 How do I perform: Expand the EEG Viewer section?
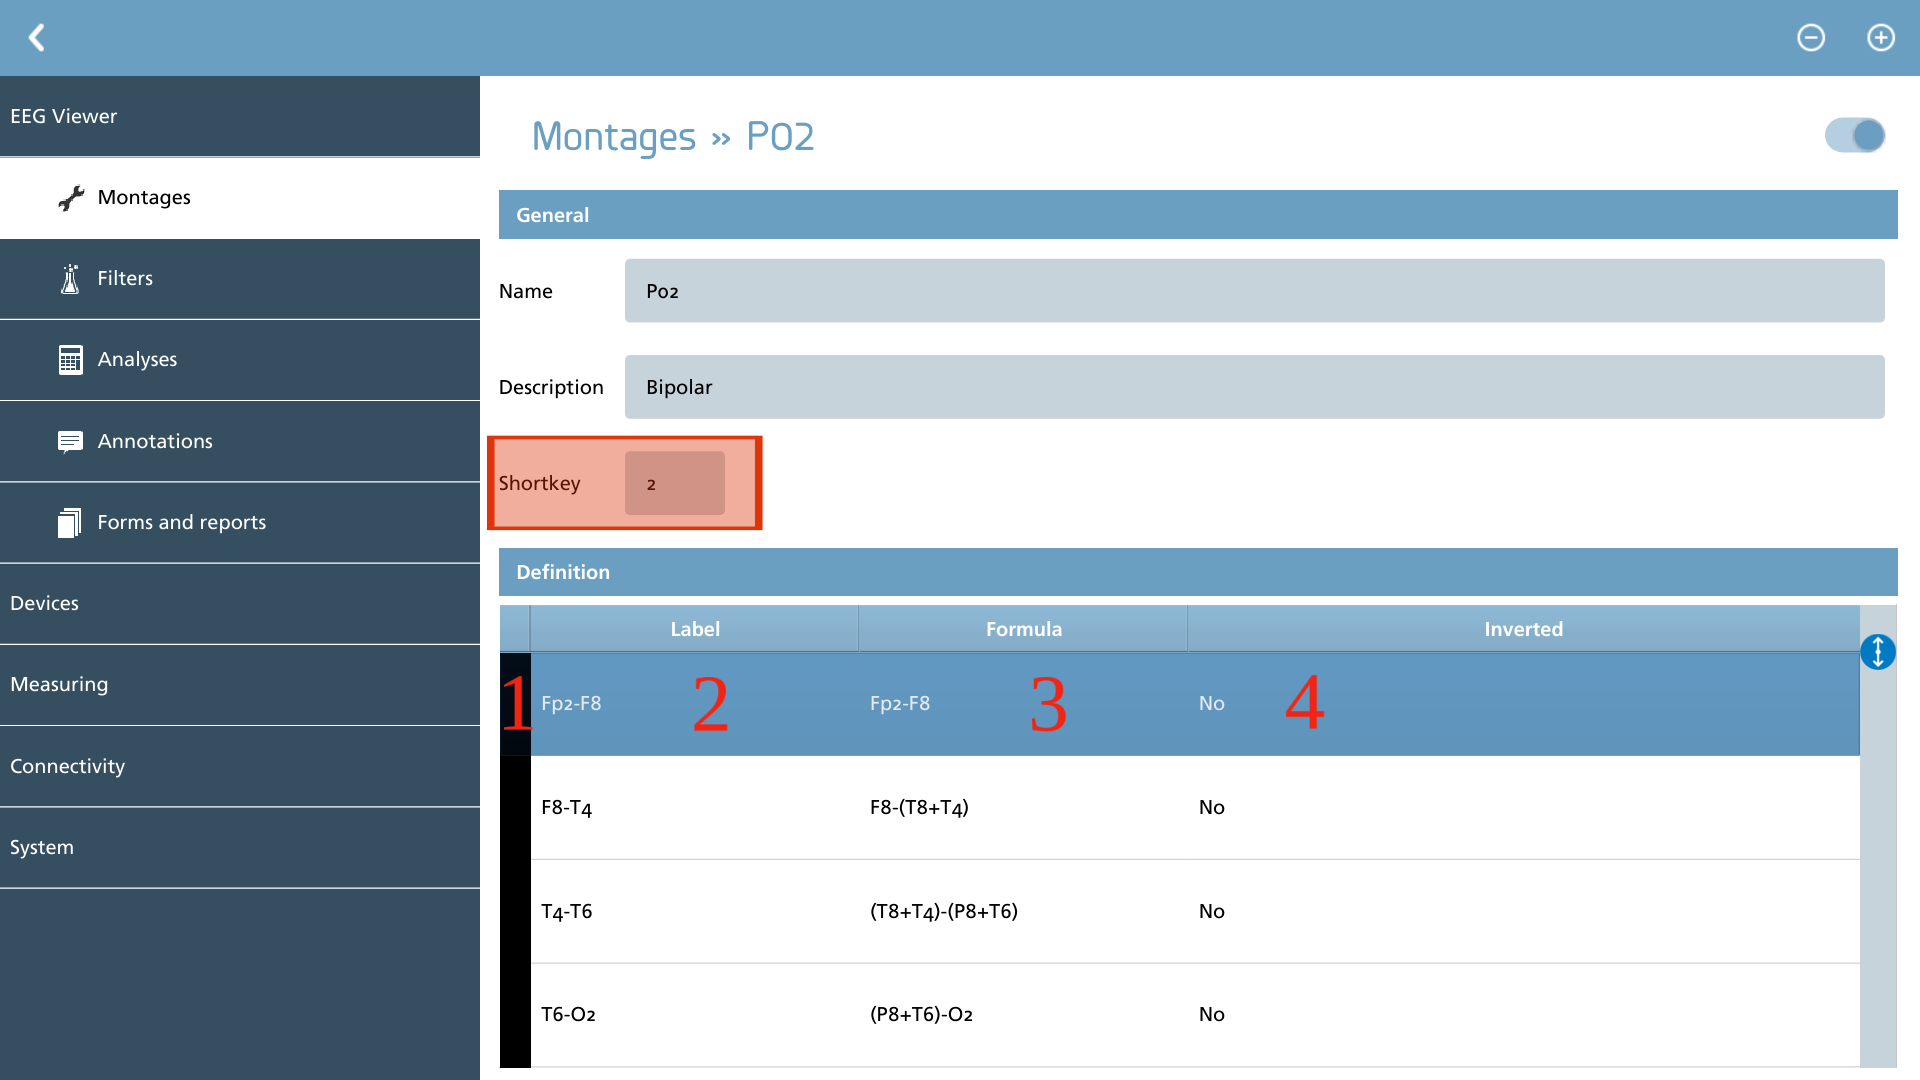pos(240,116)
